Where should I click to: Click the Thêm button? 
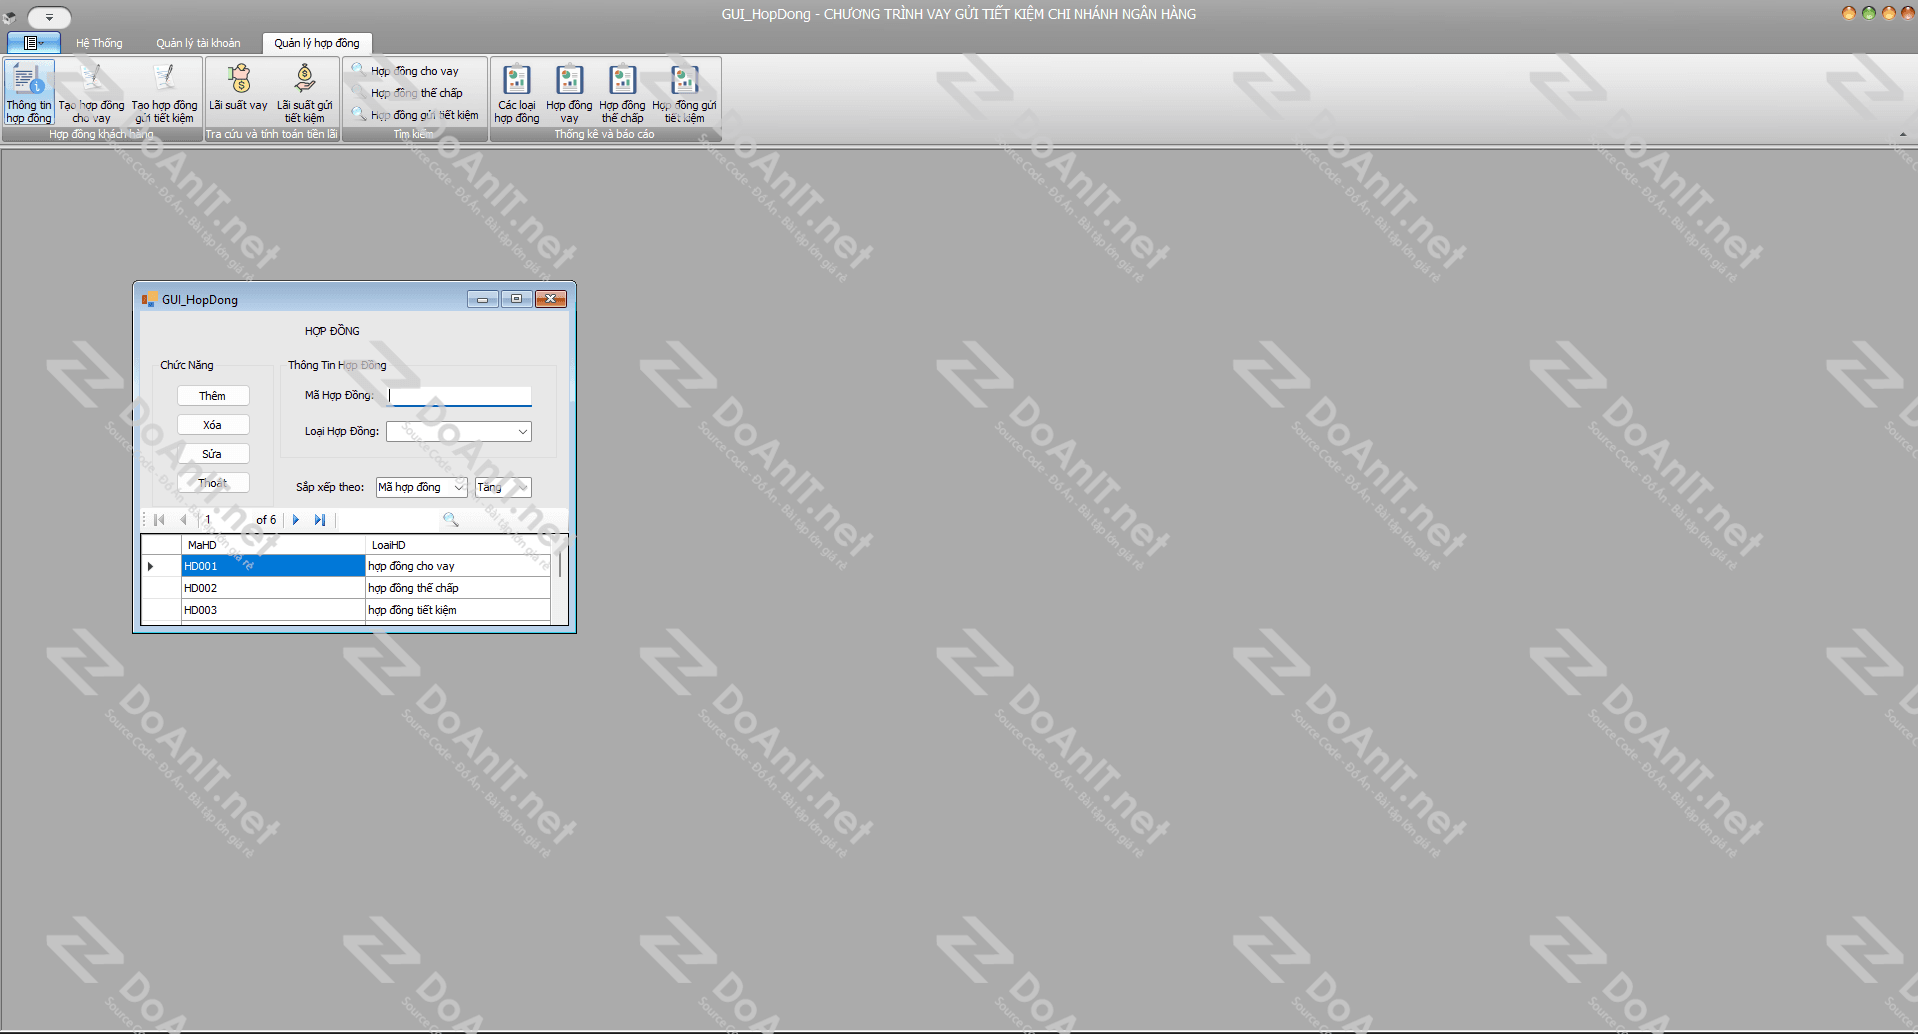click(x=213, y=396)
